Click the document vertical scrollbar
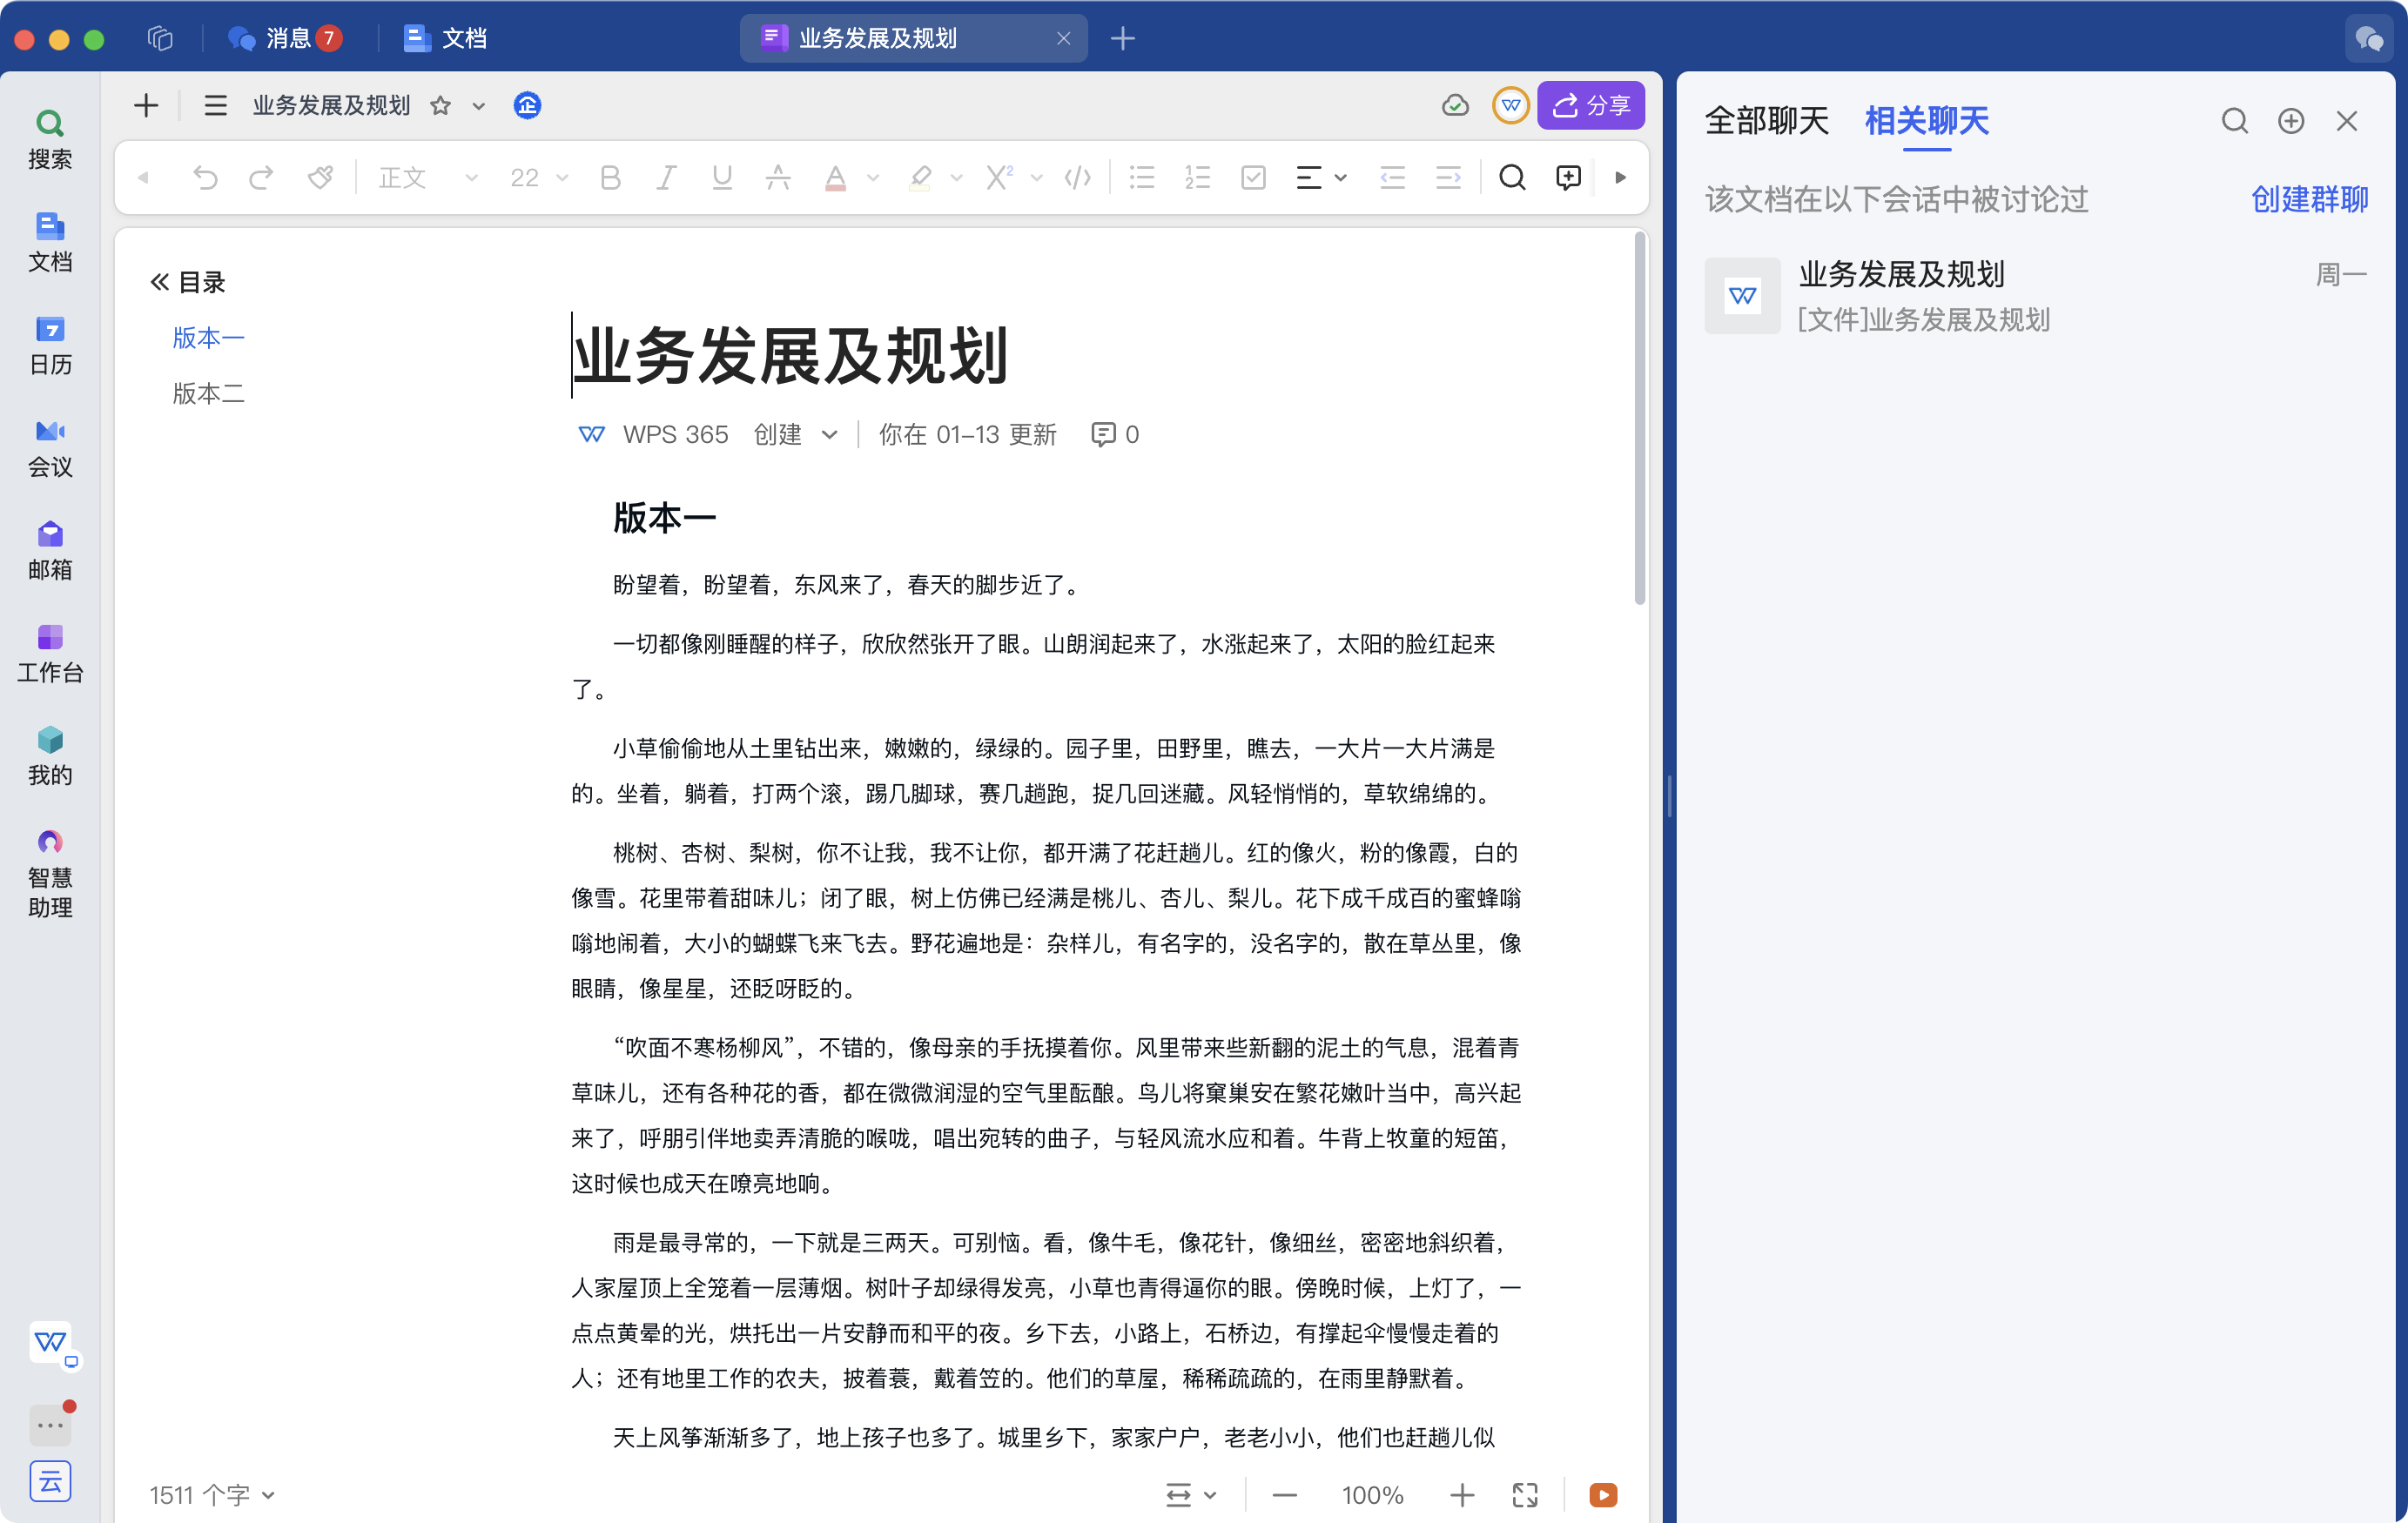The width and height of the screenshot is (2408, 1523). (x=1640, y=419)
